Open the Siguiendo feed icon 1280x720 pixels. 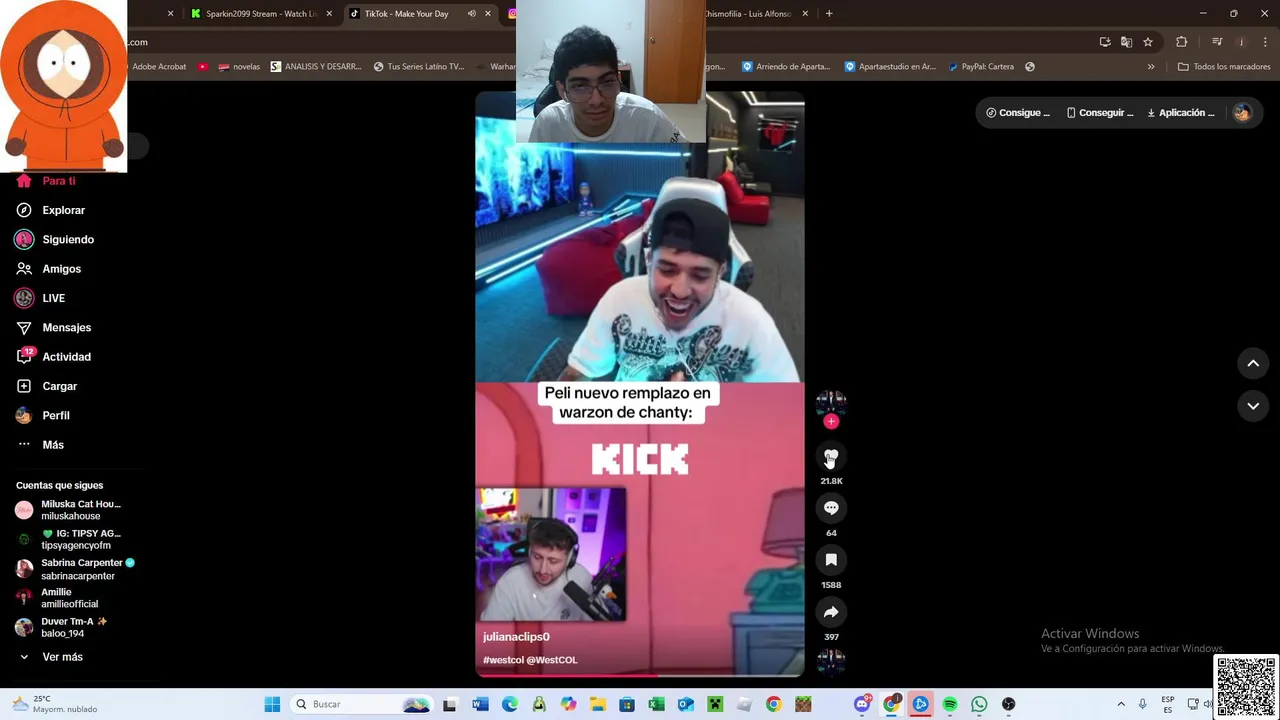pos(24,239)
